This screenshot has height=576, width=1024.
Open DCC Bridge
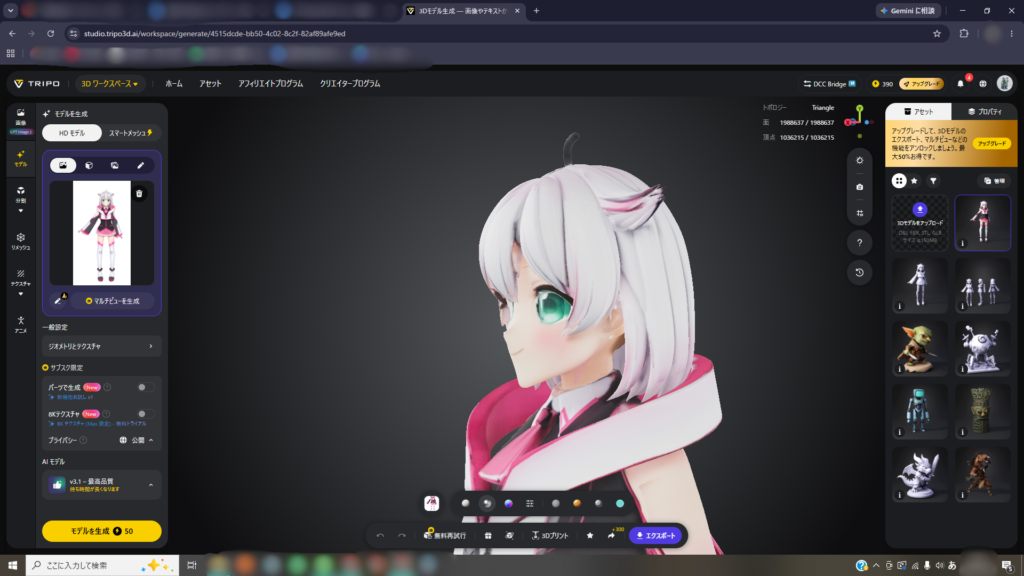(x=829, y=84)
